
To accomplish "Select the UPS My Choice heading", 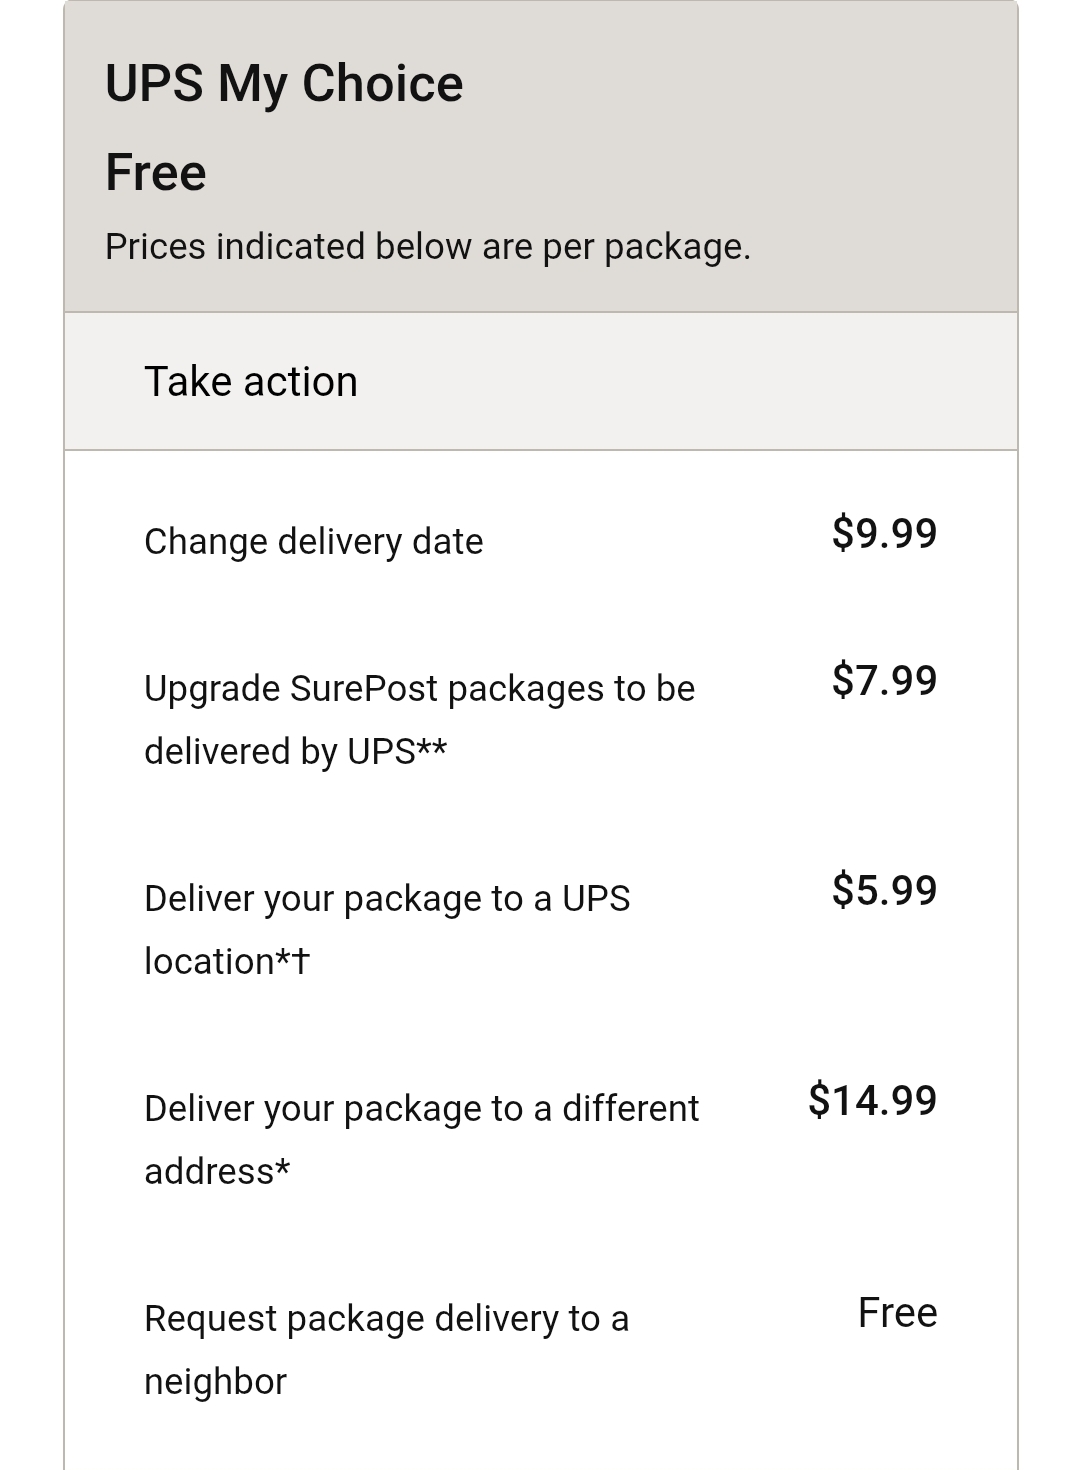I will point(284,84).
